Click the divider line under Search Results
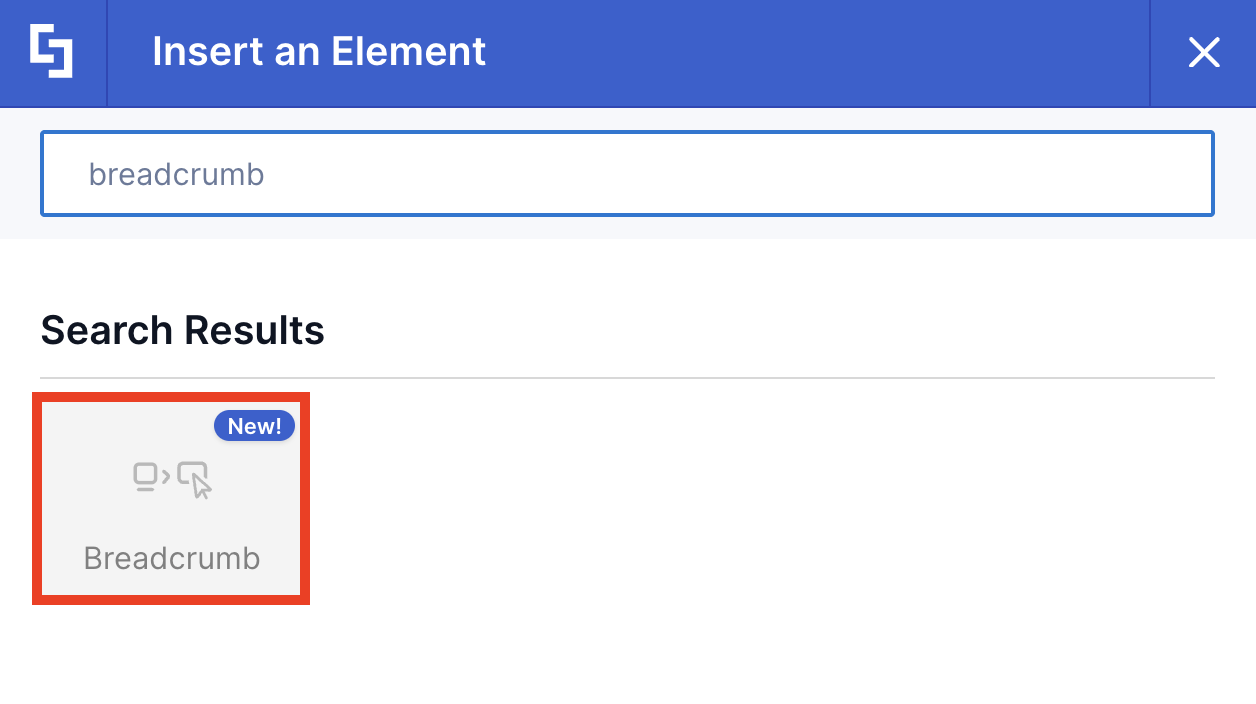This screenshot has height=704, width=1256. tap(627, 376)
